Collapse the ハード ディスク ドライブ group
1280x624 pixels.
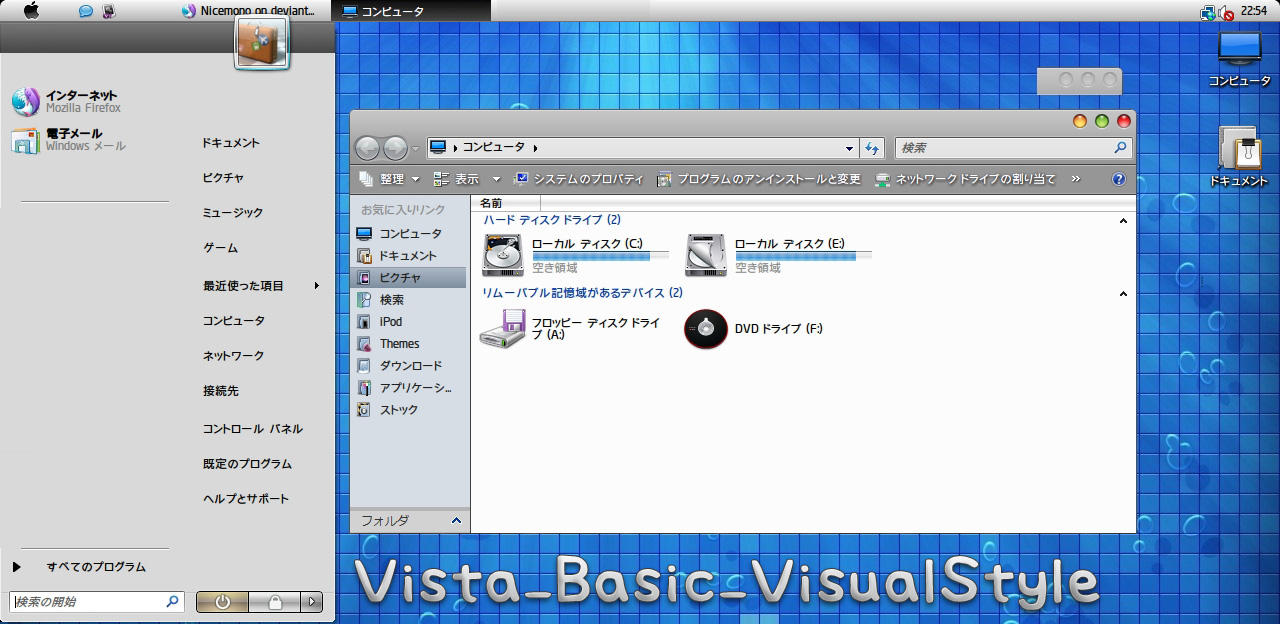click(x=1123, y=221)
